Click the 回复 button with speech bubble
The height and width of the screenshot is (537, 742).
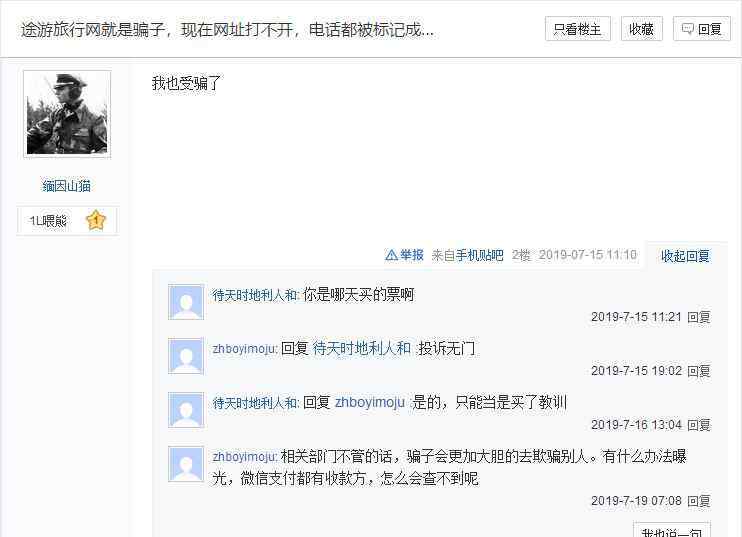[x=702, y=29]
